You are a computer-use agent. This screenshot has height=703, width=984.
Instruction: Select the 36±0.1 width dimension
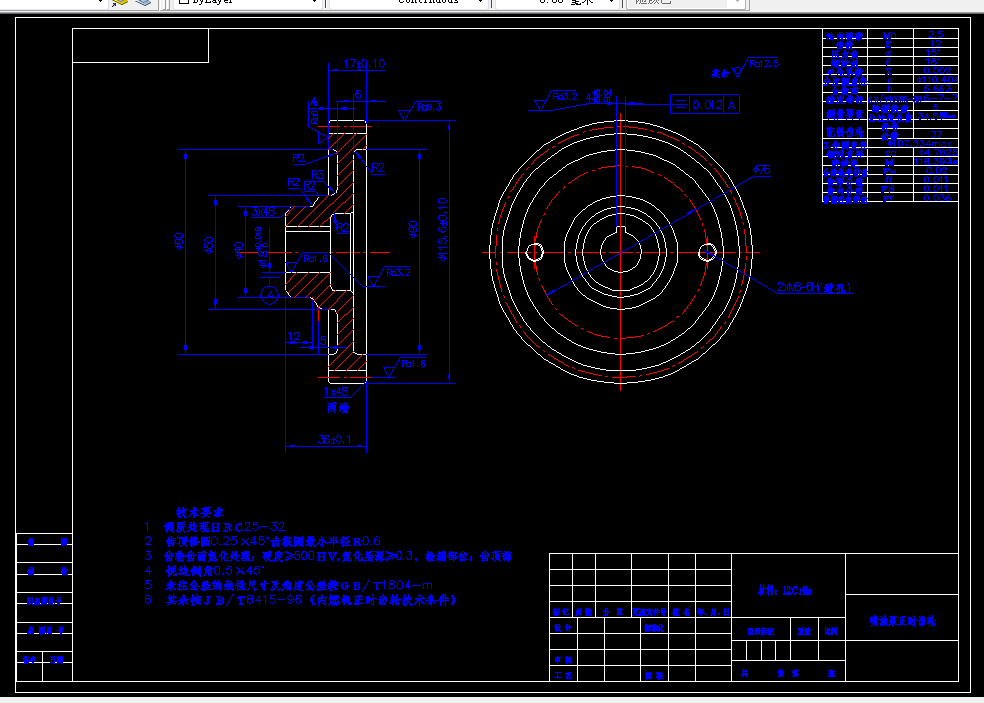point(333,440)
